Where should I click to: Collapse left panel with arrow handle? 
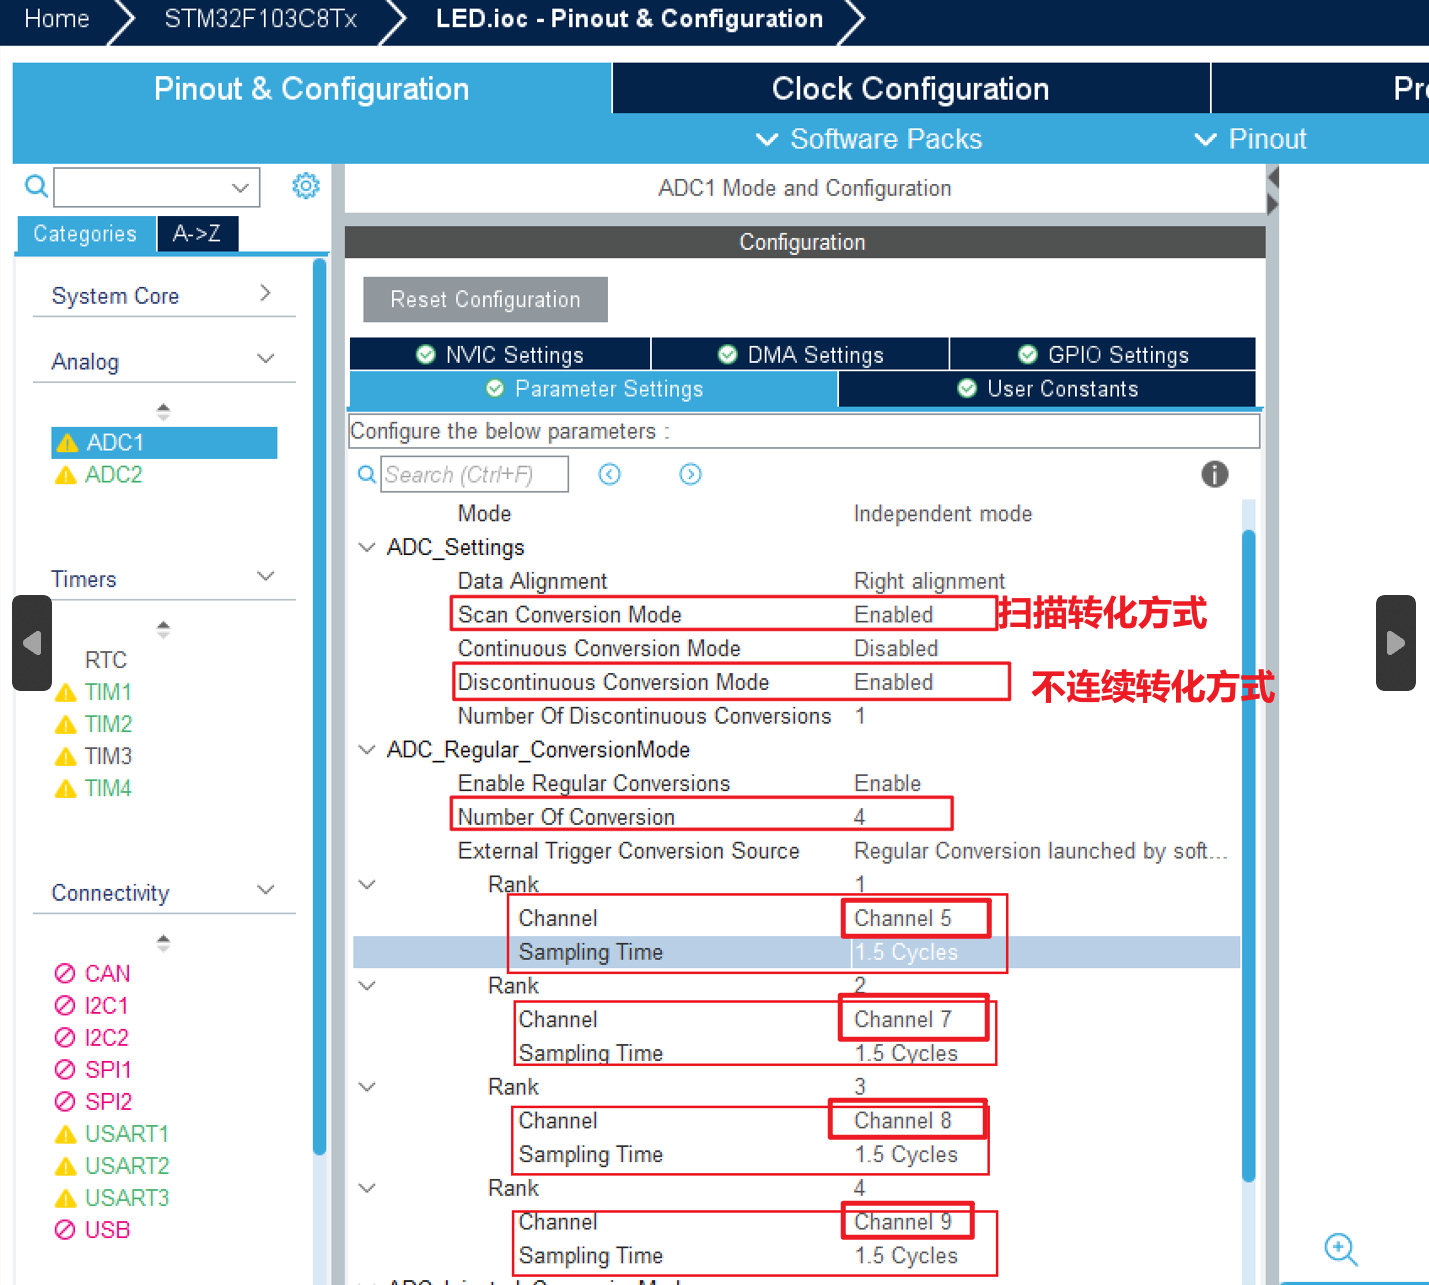point(32,643)
